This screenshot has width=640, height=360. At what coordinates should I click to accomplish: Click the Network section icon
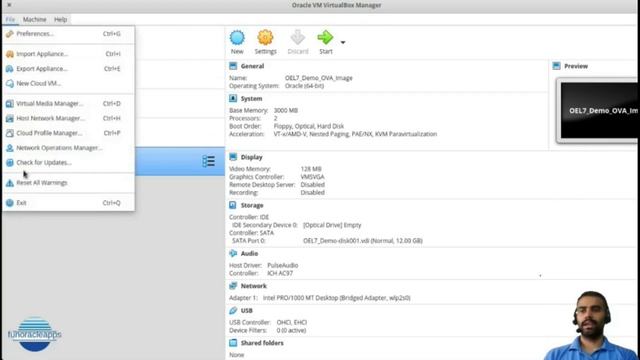point(233,286)
